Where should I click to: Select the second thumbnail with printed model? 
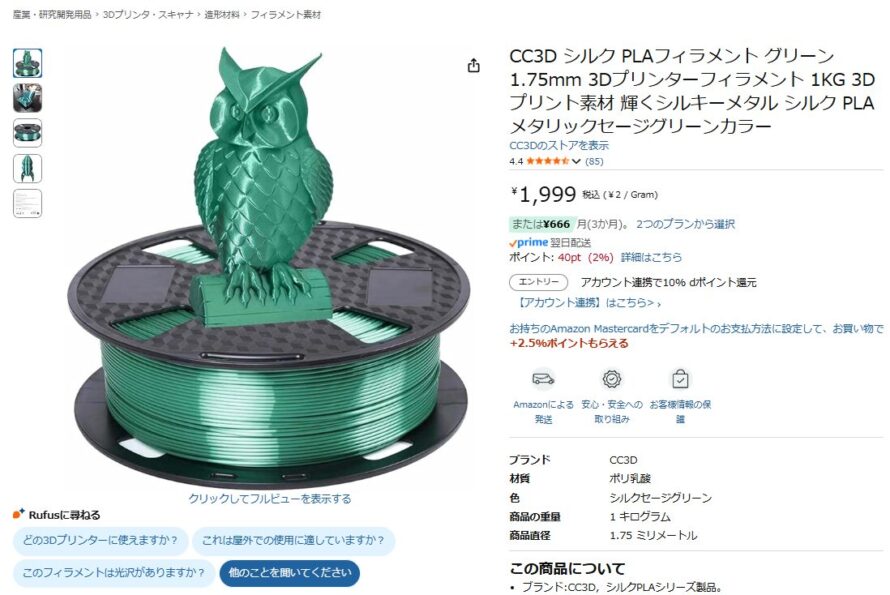click(27, 98)
